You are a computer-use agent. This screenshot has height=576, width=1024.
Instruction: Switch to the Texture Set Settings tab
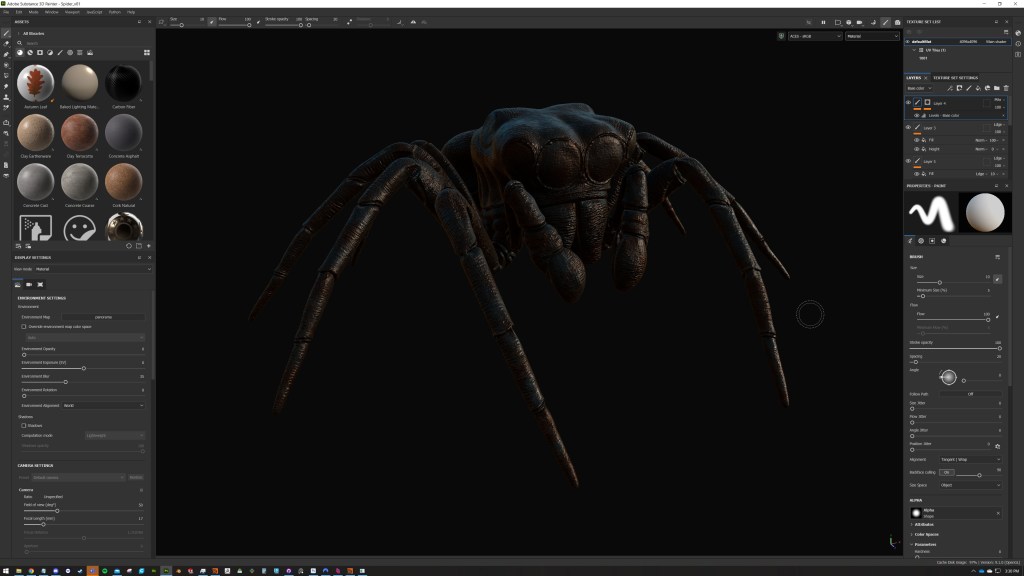(955, 77)
